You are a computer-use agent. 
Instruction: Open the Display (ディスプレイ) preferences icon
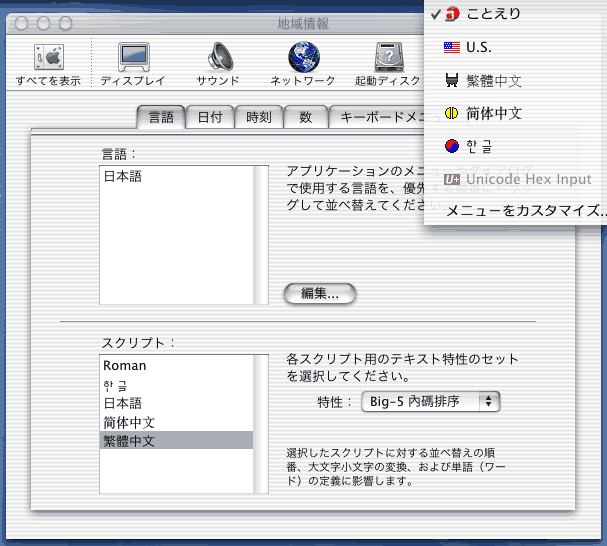pyautogui.click(x=132, y=63)
